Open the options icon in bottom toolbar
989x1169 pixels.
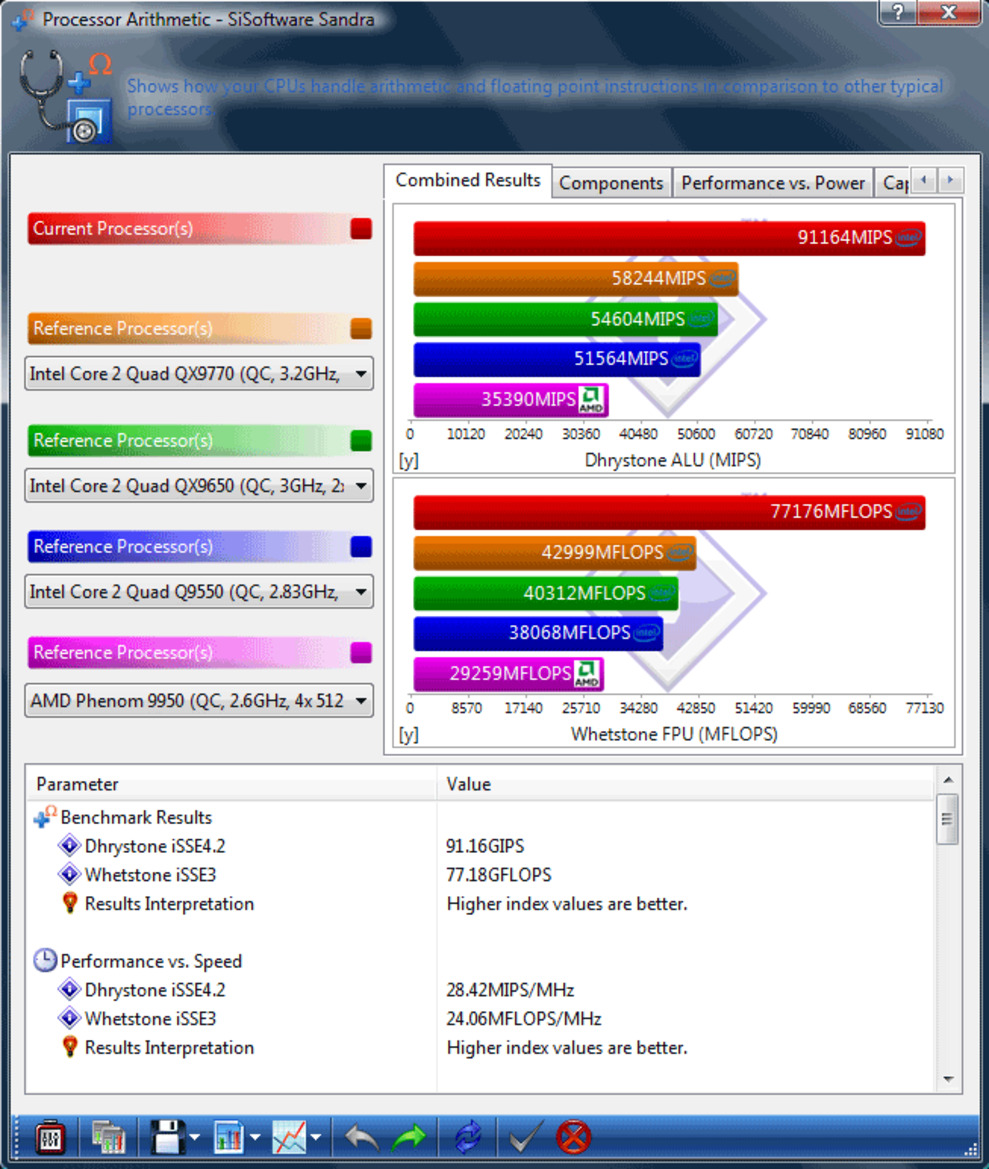[50, 1138]
